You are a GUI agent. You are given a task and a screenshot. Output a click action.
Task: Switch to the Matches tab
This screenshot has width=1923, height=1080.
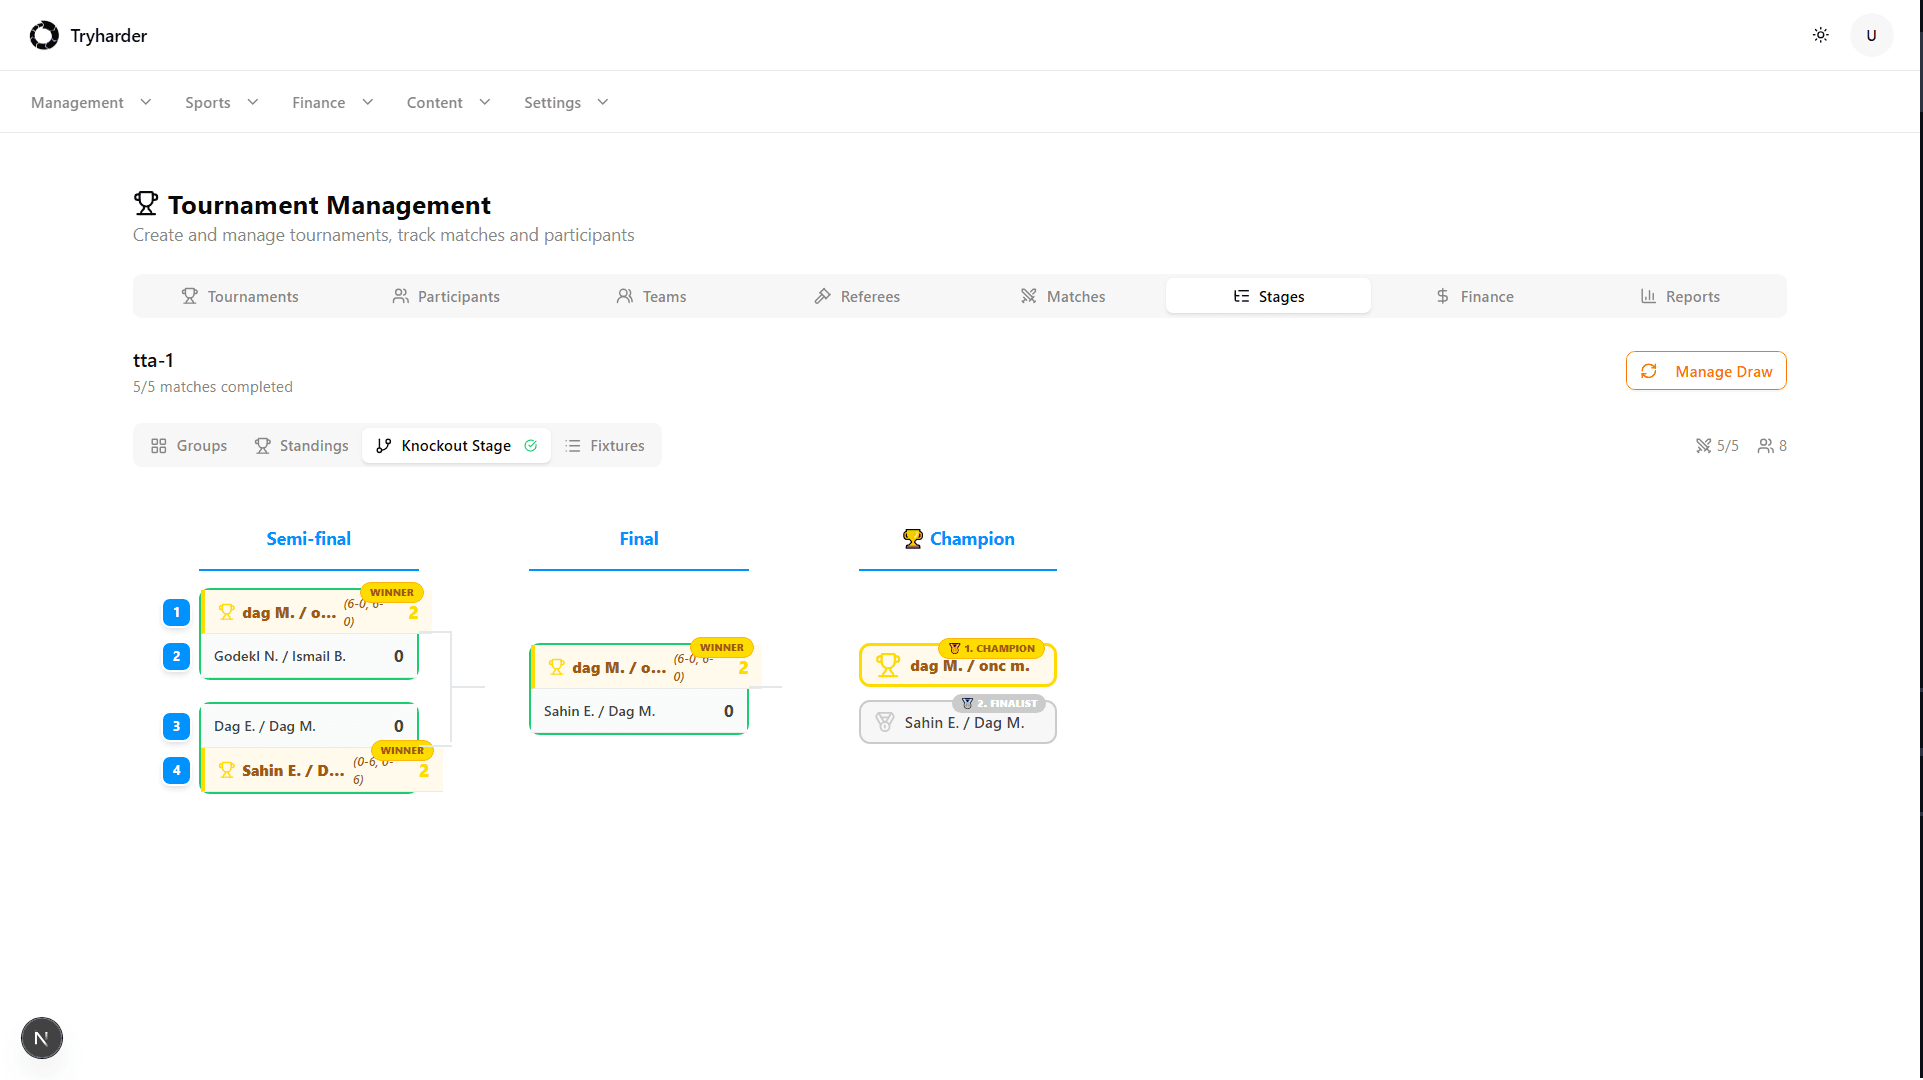pos(1062,296)
